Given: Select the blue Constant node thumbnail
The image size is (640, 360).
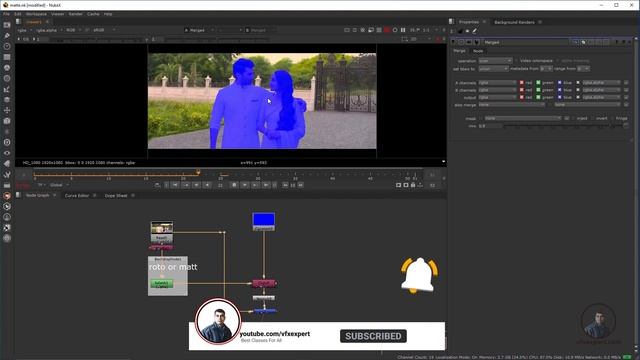Looking at the screenshot, I should (x=264, y=221).
